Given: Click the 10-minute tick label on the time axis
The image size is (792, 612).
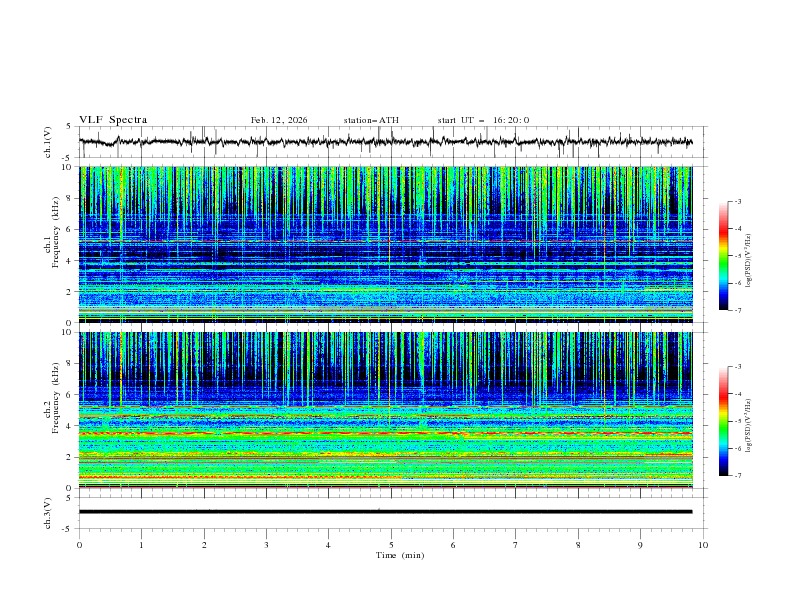Looking at the screenshot, I should pos(703,545).
